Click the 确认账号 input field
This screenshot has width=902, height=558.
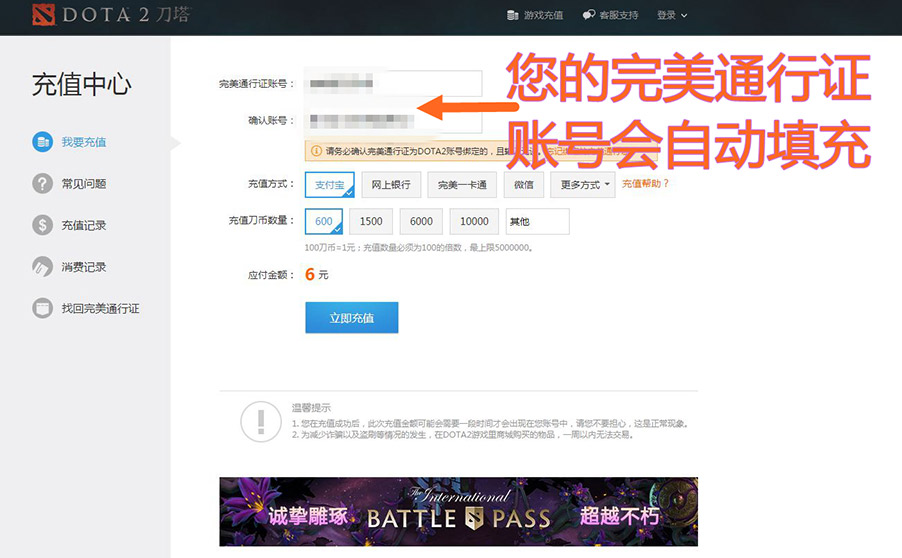pos(393,120)
